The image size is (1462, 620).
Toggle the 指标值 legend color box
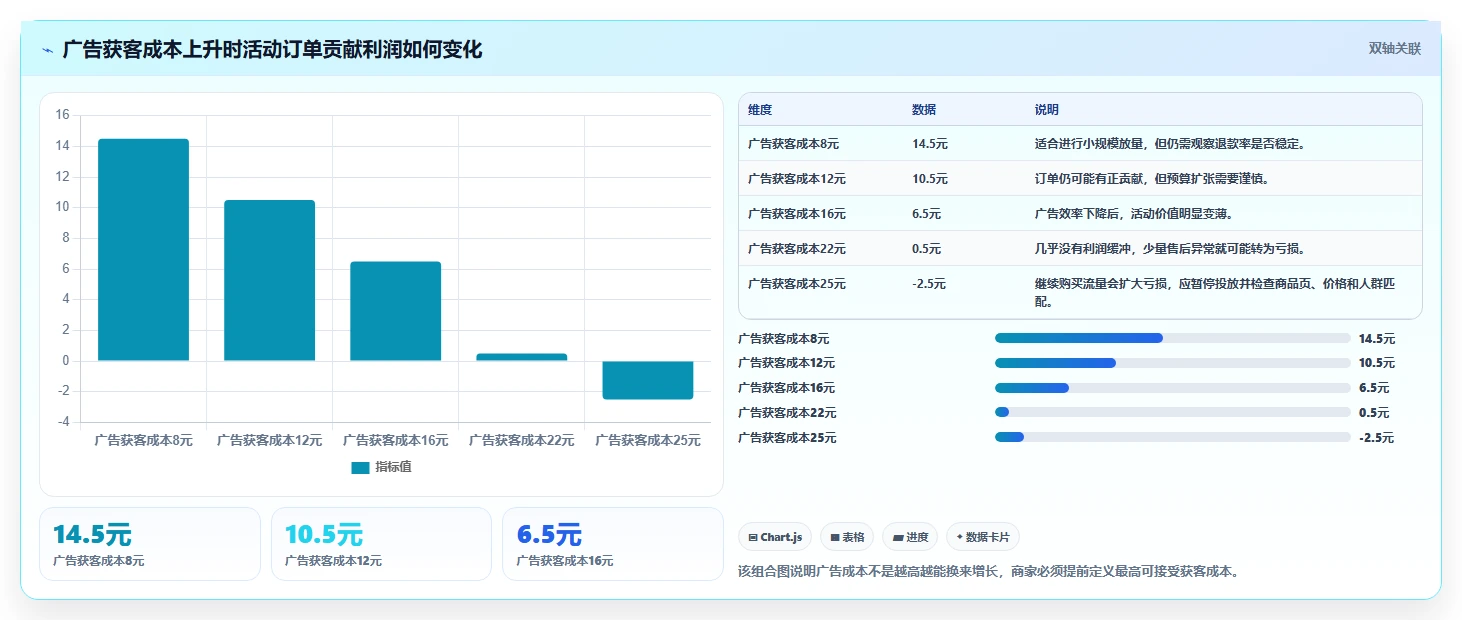[361, 467]
